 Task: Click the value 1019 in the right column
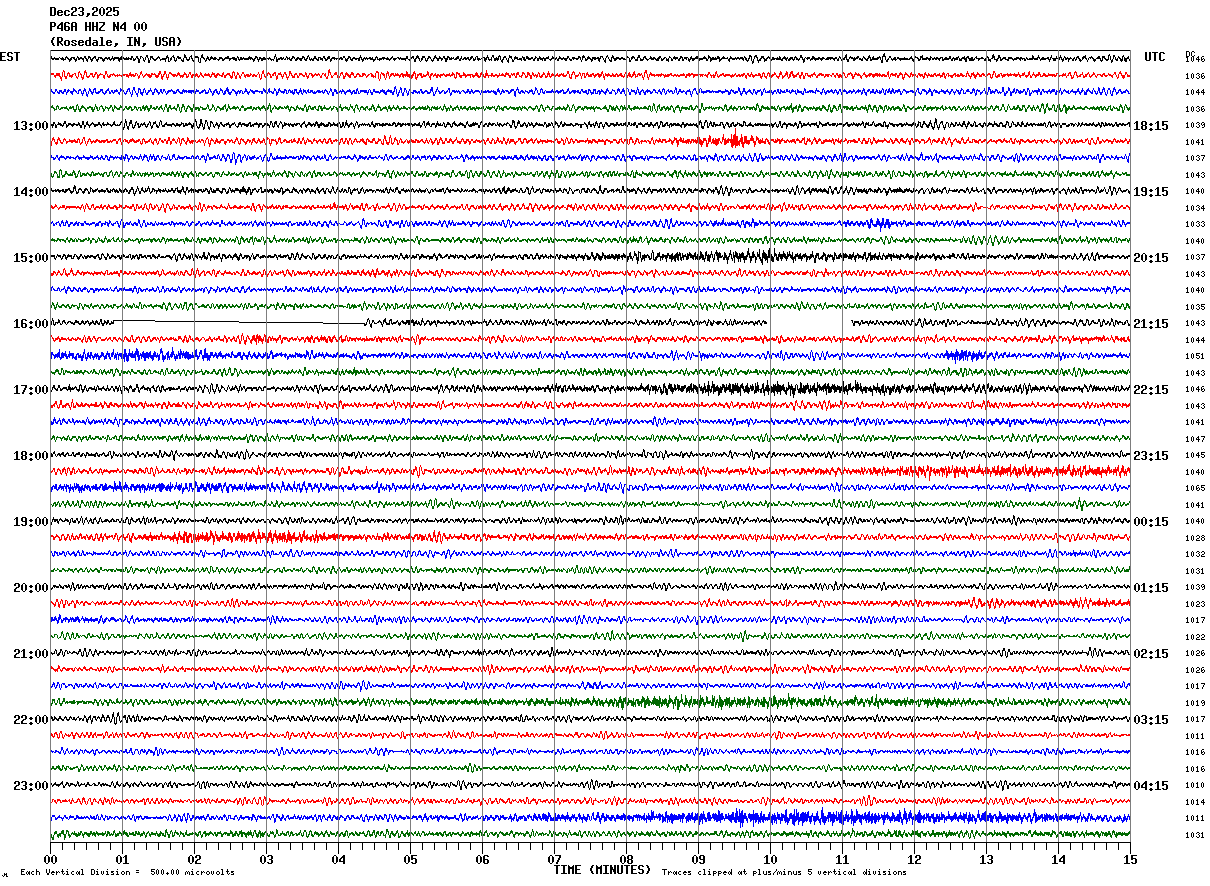tap(1195, 703)
